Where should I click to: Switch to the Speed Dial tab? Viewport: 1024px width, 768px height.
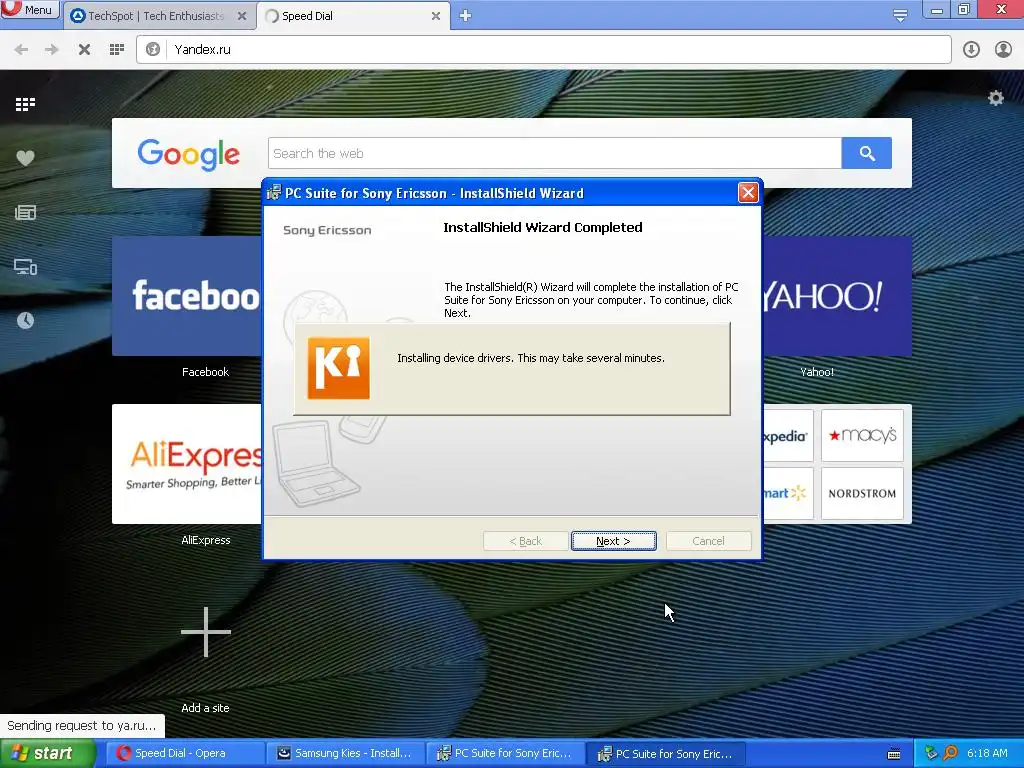point(353,16)
